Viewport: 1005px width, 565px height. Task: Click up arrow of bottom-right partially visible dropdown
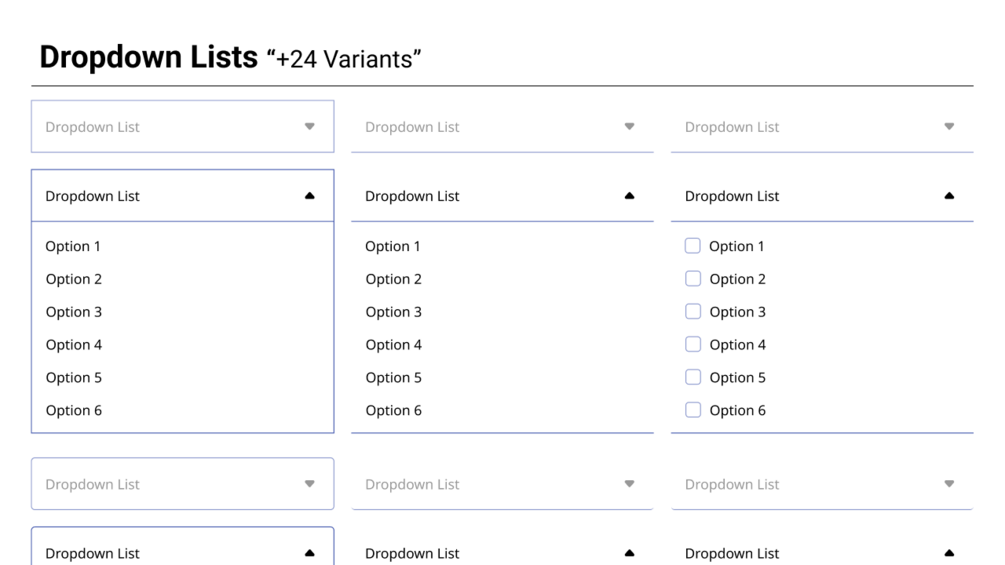tap(949, 553)
